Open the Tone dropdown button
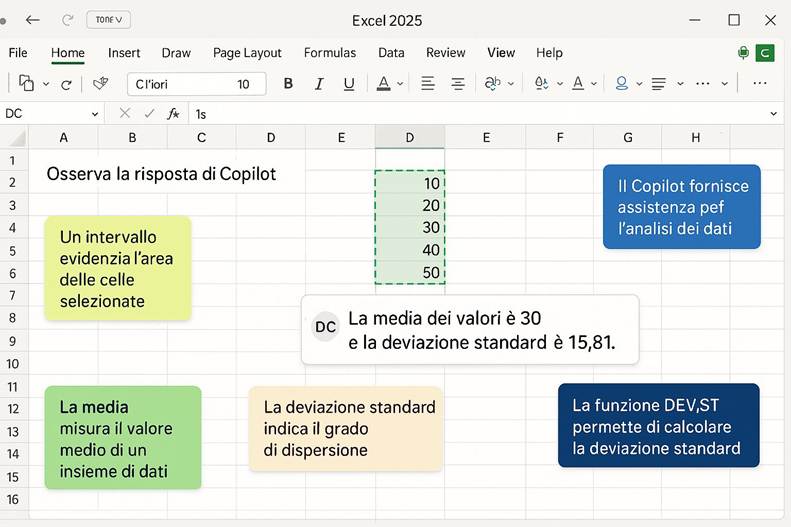Image resolution: width=791 pixels, height=527 pixels. (x=108, y=20)
